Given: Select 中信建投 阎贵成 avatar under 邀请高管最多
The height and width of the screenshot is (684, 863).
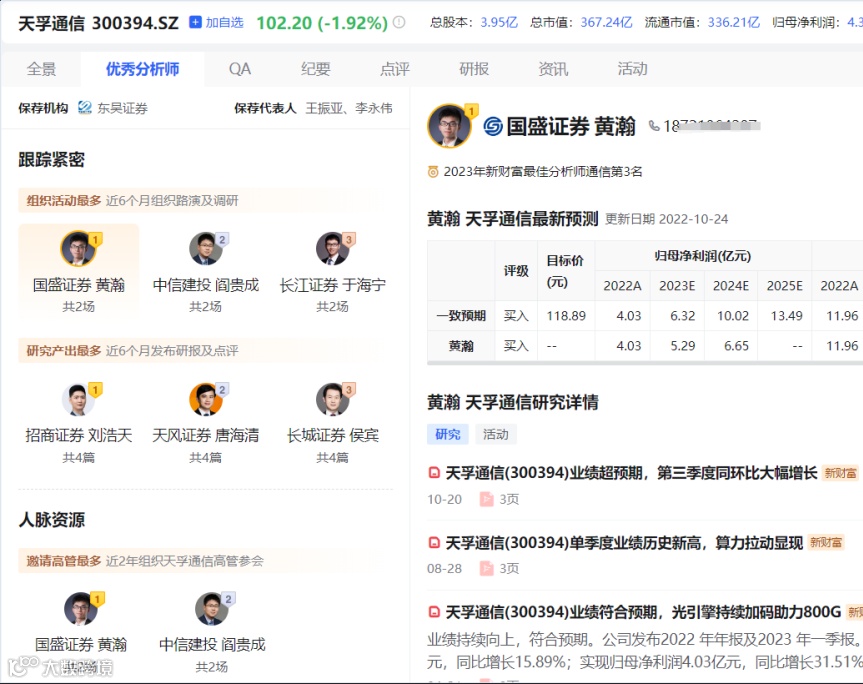Looking at the screenshot, I should 212,609.
